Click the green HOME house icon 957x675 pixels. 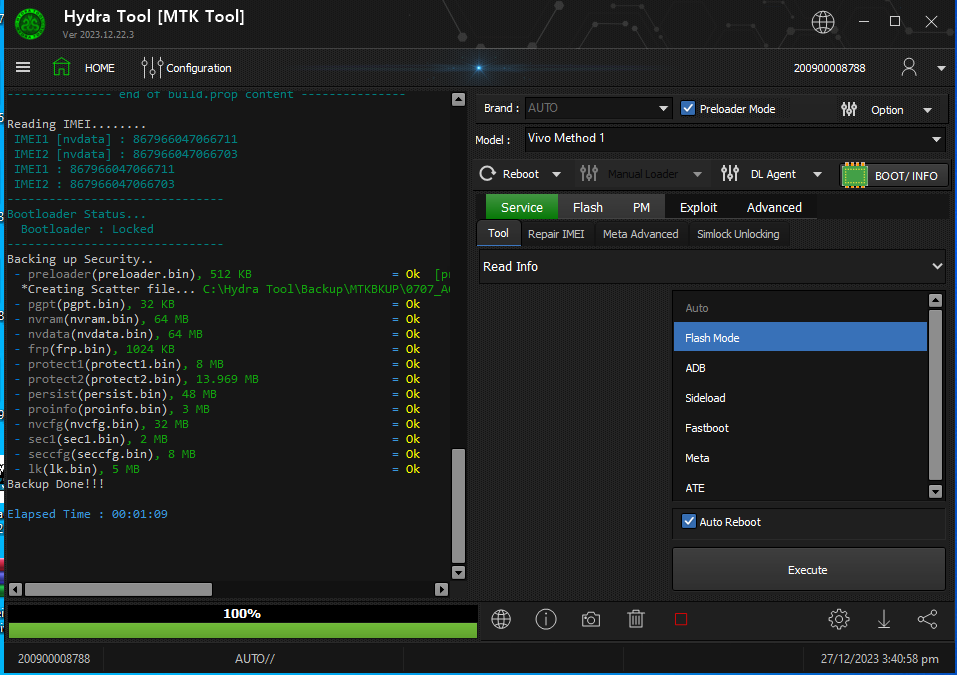click(x=61, y=67)
